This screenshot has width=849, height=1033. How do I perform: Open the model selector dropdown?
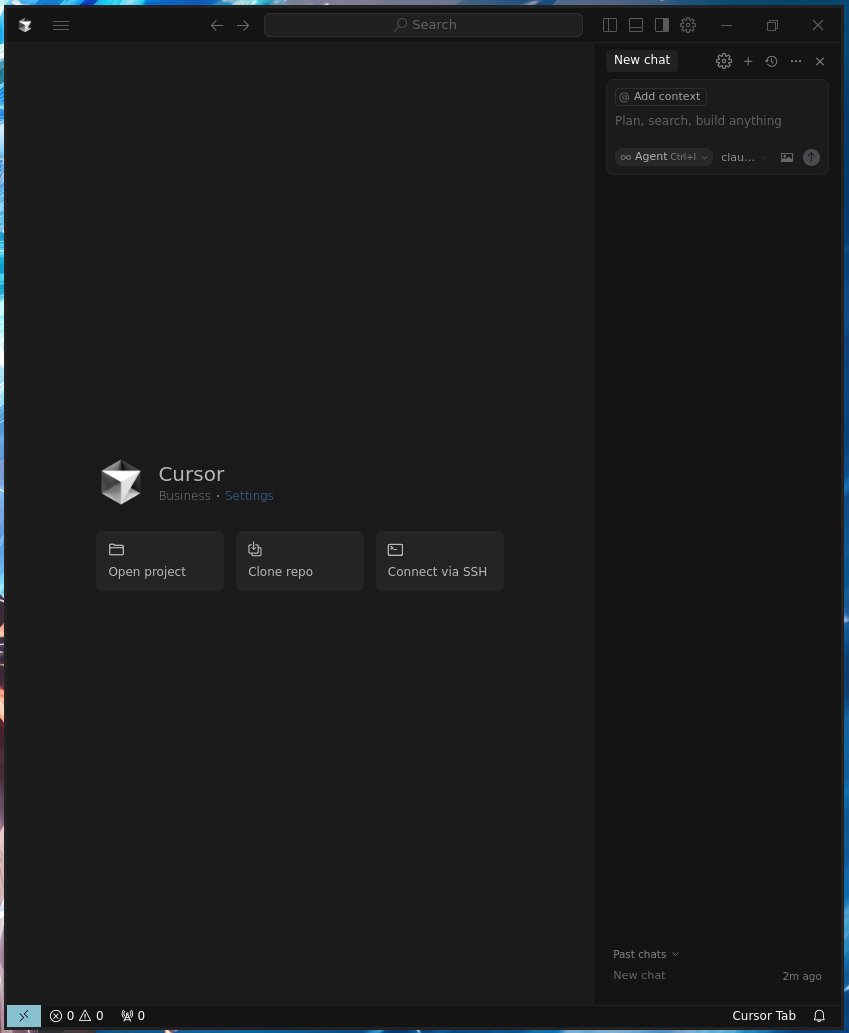(742, 157)
